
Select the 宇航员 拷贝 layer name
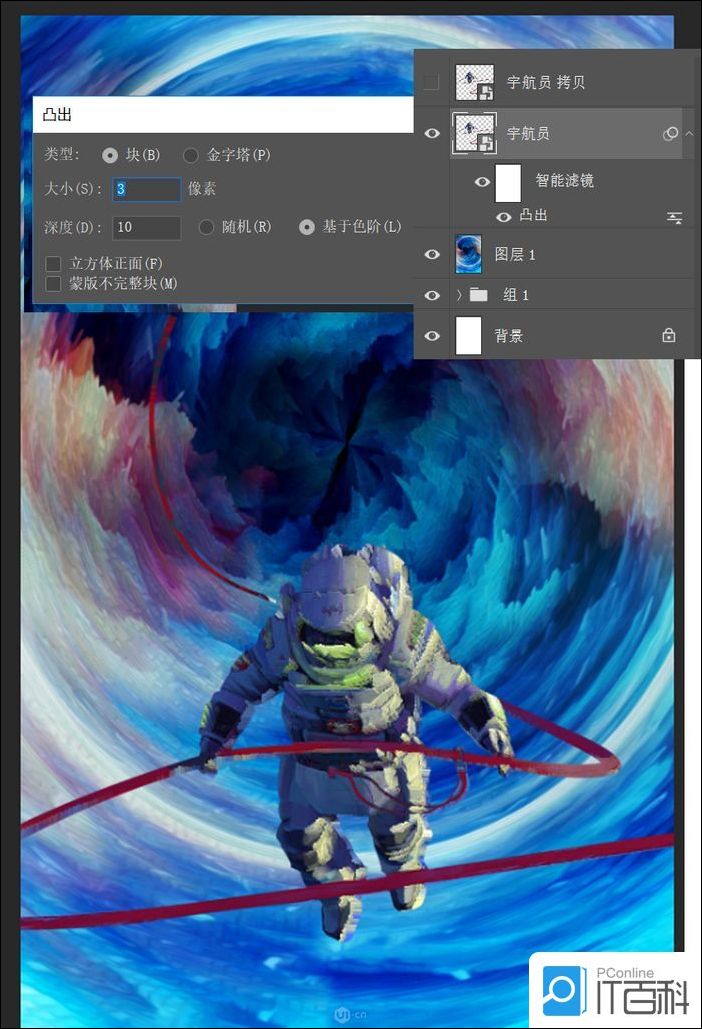[546, 82]
